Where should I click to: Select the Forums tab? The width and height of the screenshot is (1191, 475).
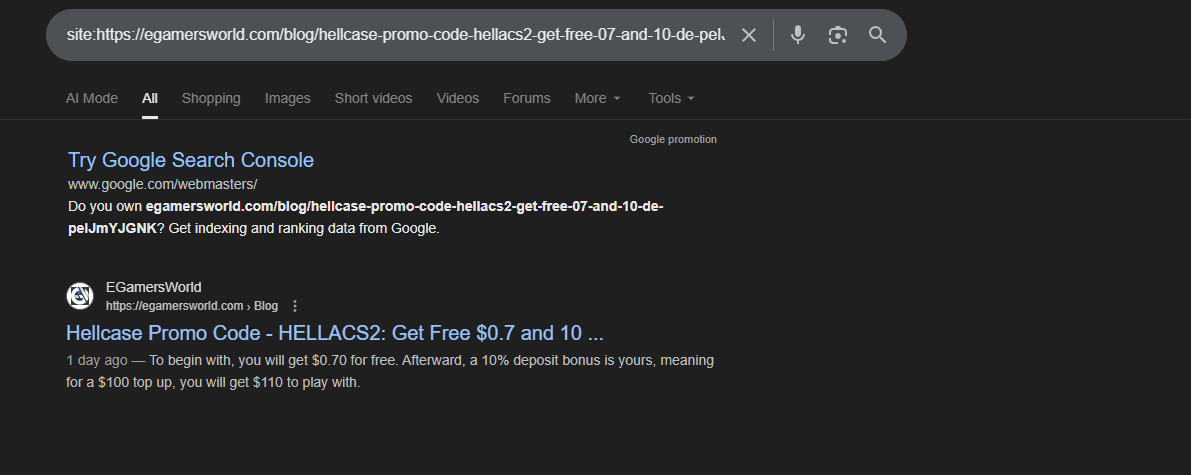pos(527,98)
